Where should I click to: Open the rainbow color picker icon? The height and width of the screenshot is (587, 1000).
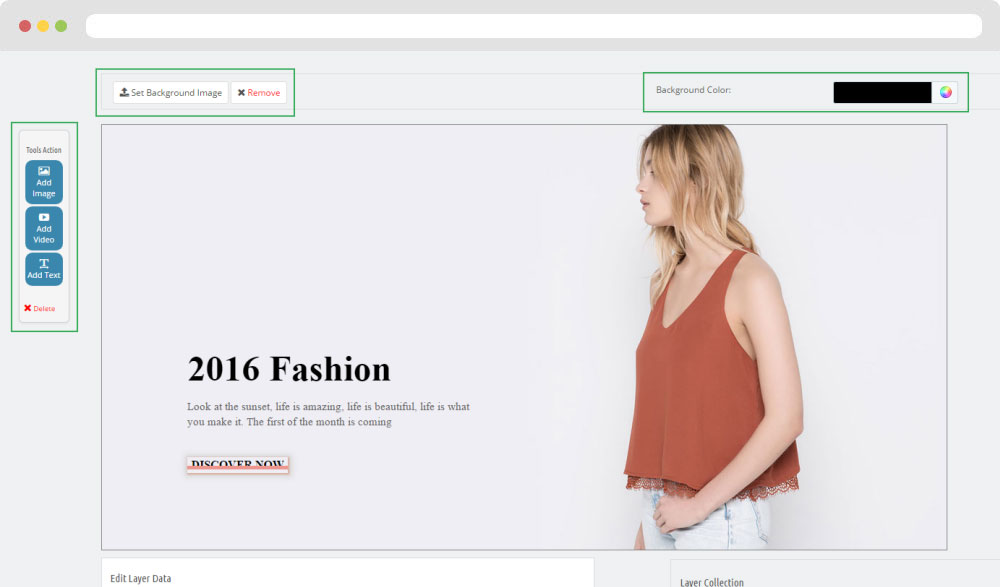pyautogui.click(x=946, y=93)
